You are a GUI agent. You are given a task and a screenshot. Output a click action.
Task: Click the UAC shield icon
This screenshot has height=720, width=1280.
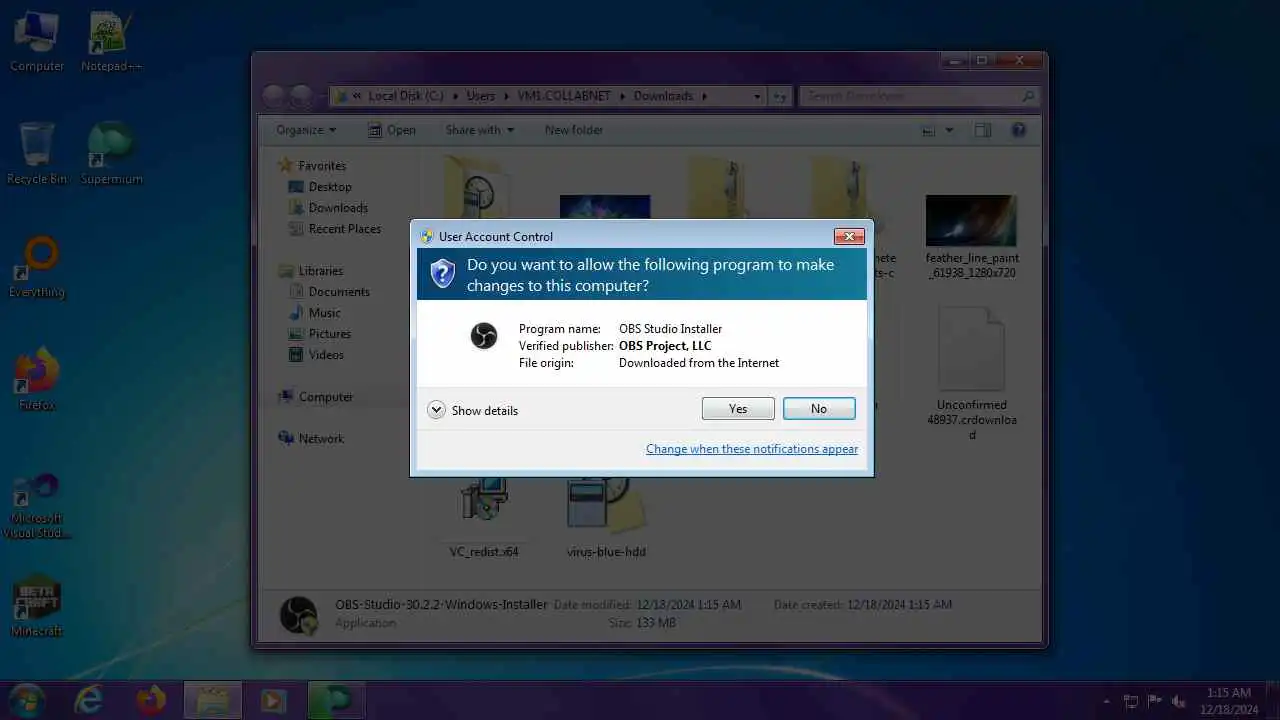(442, 273)
